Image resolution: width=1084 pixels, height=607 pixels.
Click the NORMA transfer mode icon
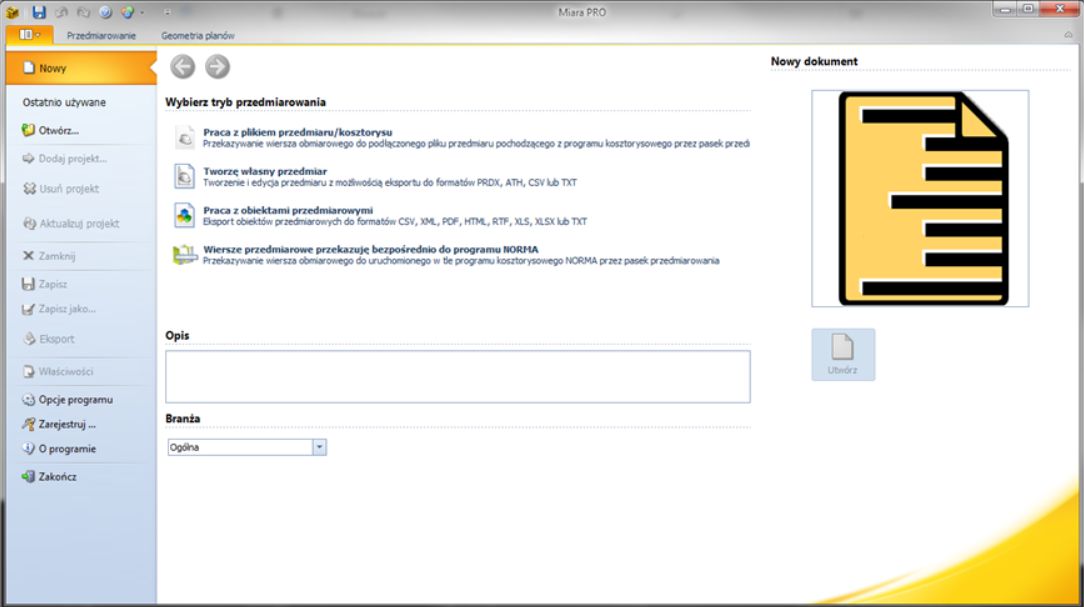pyautogui.click(x=185, y=254)
